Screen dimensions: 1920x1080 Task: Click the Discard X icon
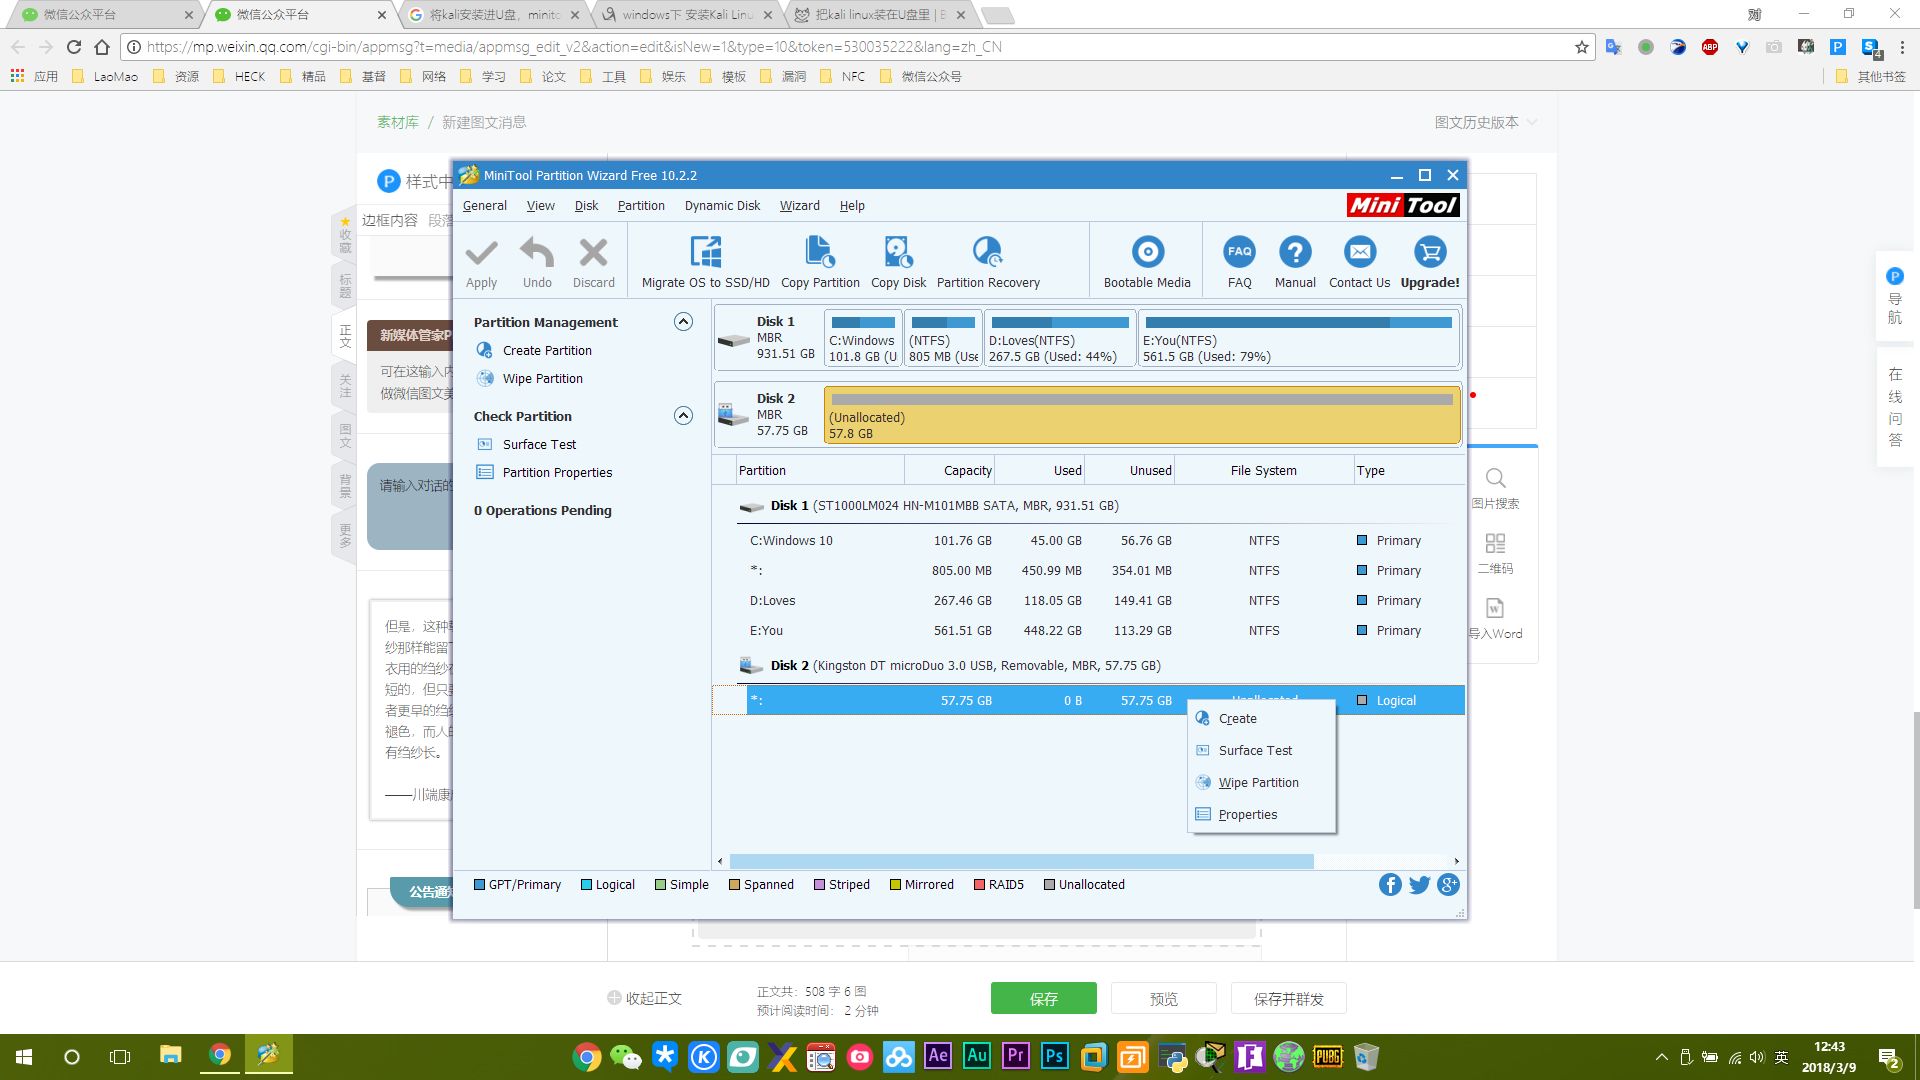593,252
